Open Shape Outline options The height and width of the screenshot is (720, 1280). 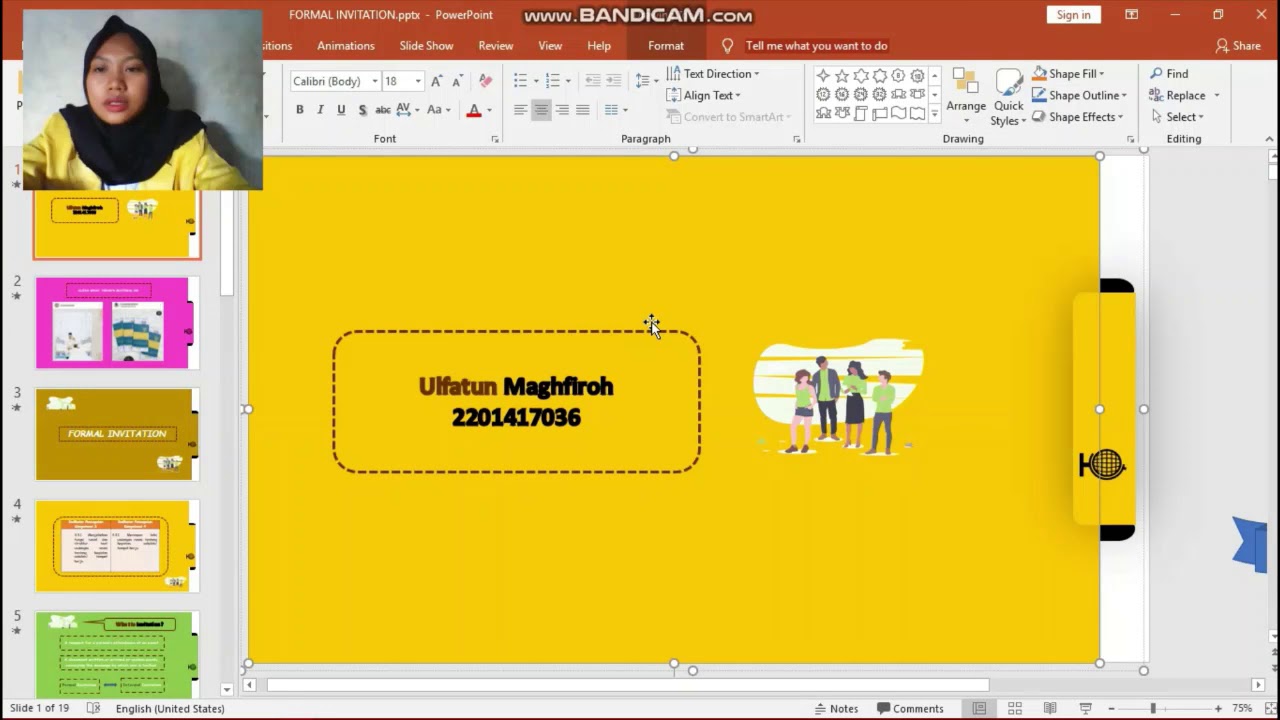(x=1080, y=95)
